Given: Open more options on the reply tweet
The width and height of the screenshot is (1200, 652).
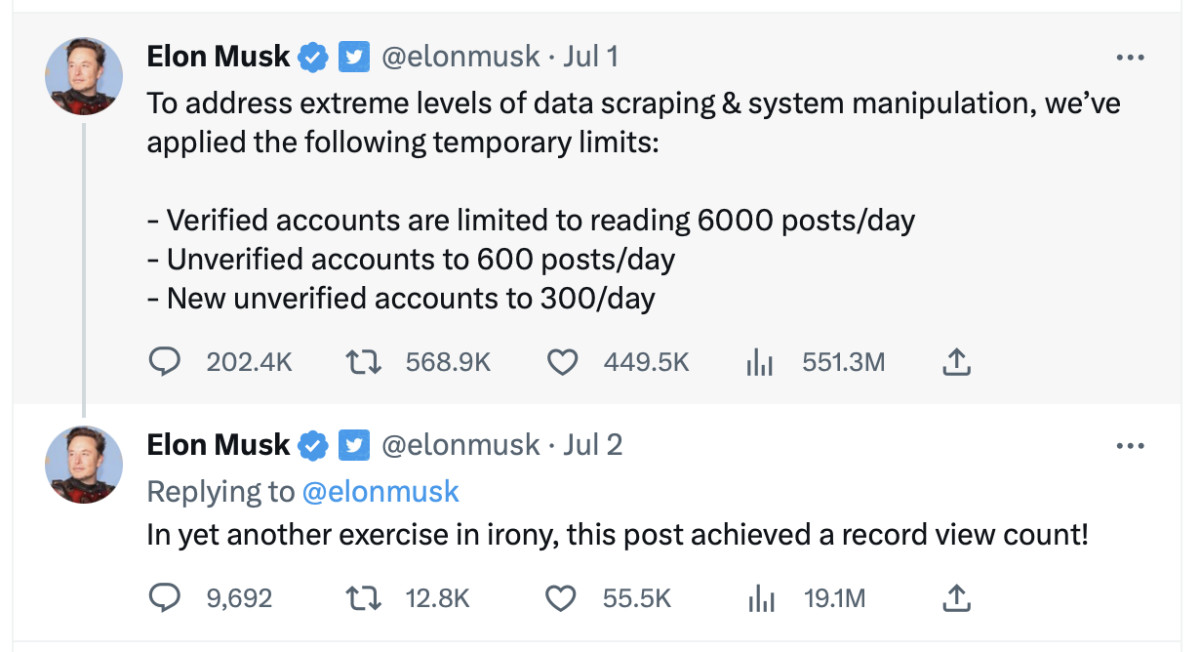Looking at the screenshot, I should tap(1130, 445).
